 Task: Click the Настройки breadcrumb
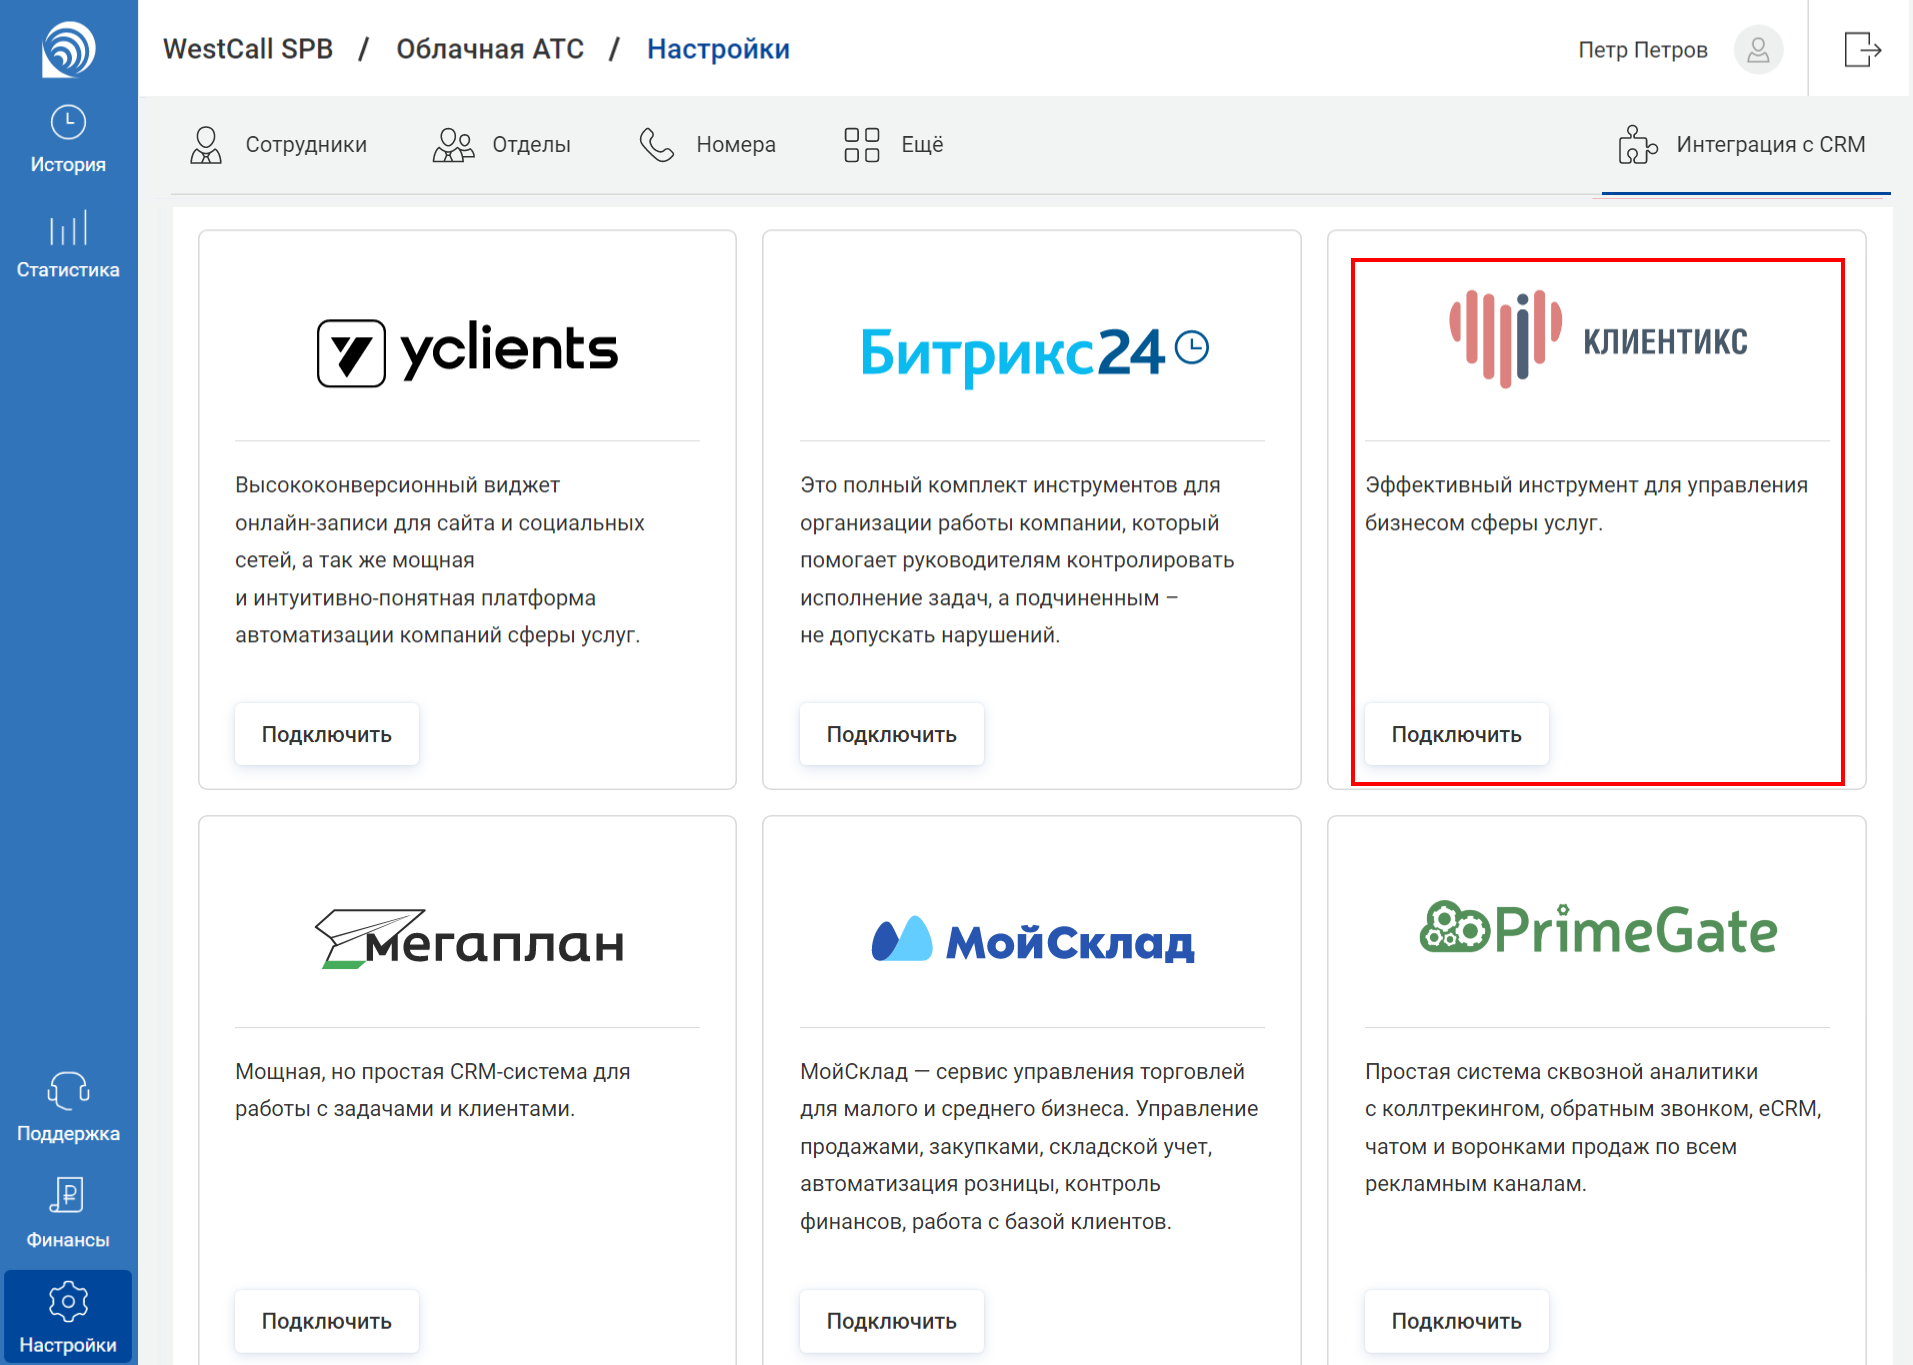coord(718,49)
